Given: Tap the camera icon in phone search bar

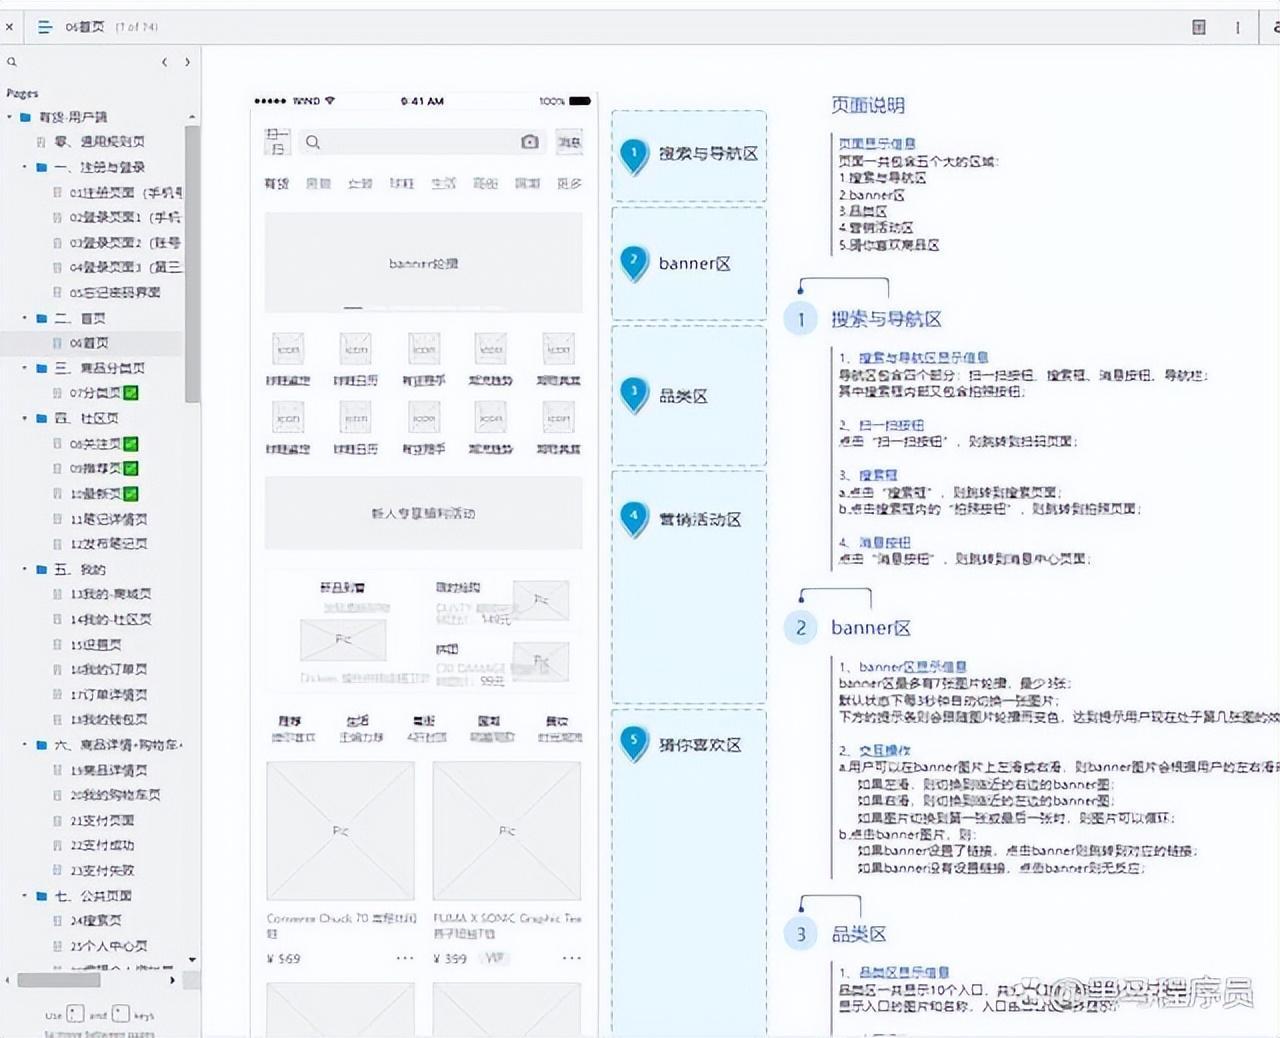Looking at the screenshot, I should pos(530,142).
